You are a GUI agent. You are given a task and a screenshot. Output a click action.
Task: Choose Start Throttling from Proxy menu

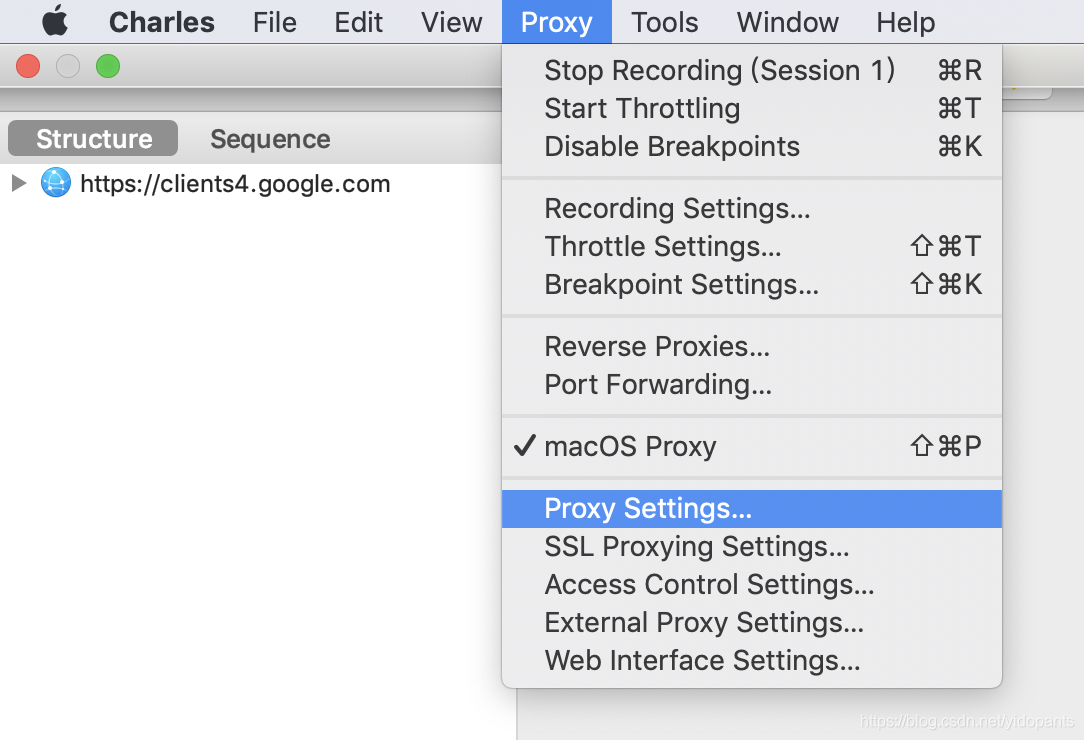click(751, 109)
